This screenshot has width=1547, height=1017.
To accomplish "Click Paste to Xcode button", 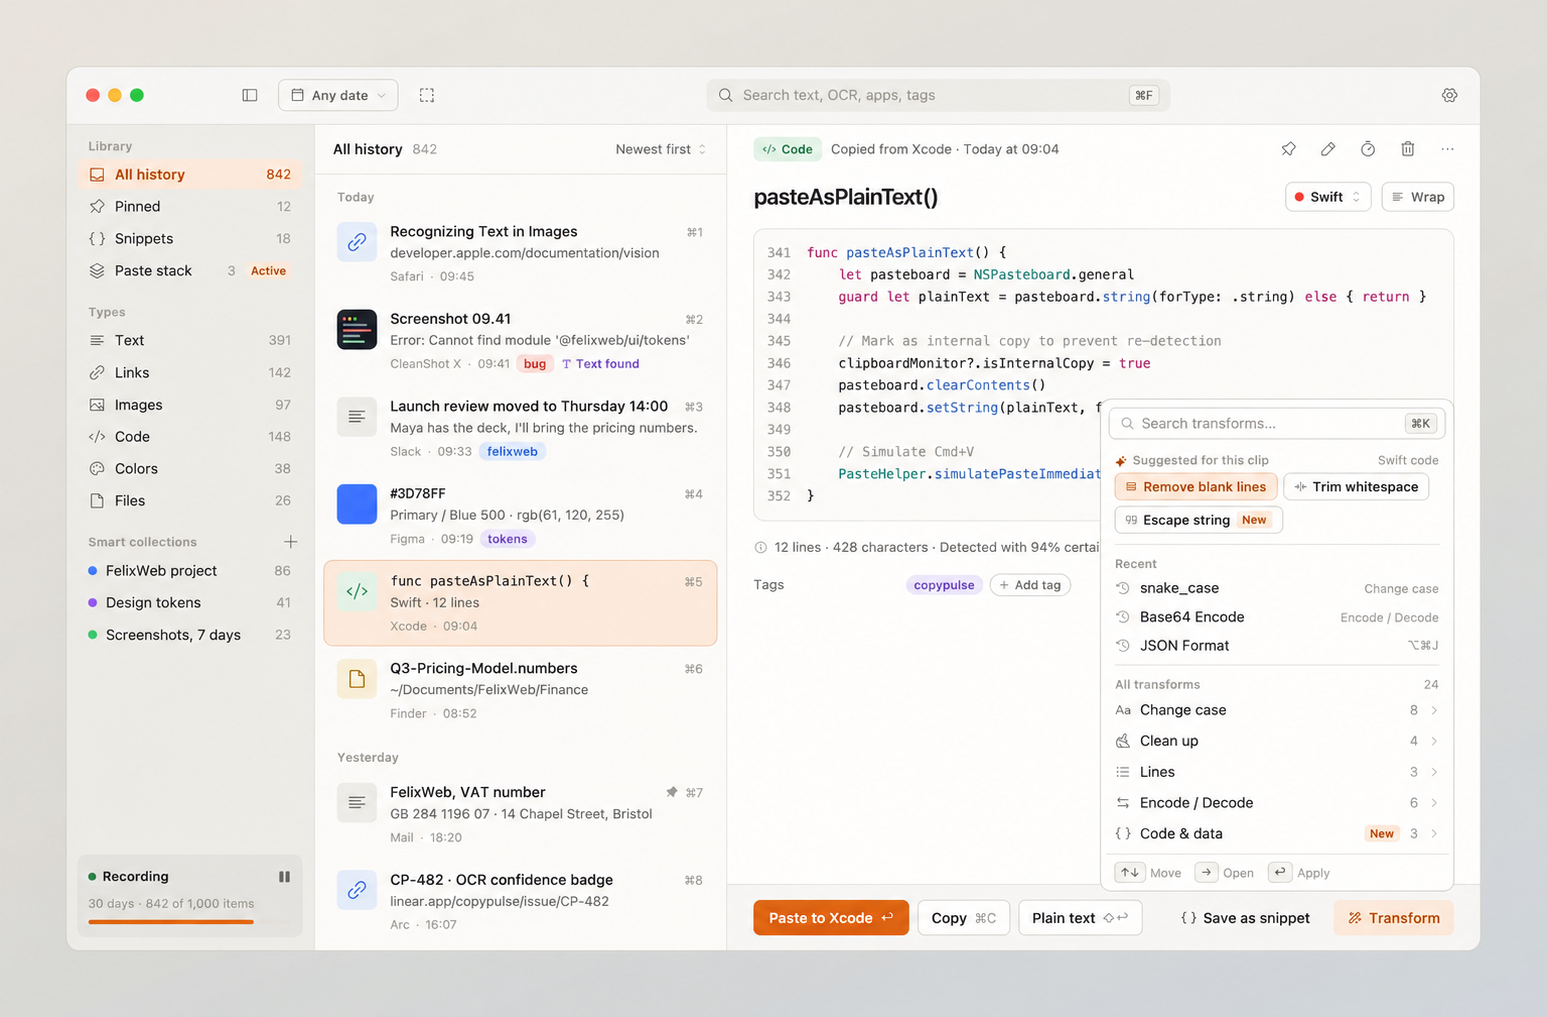I will point(831,918).
